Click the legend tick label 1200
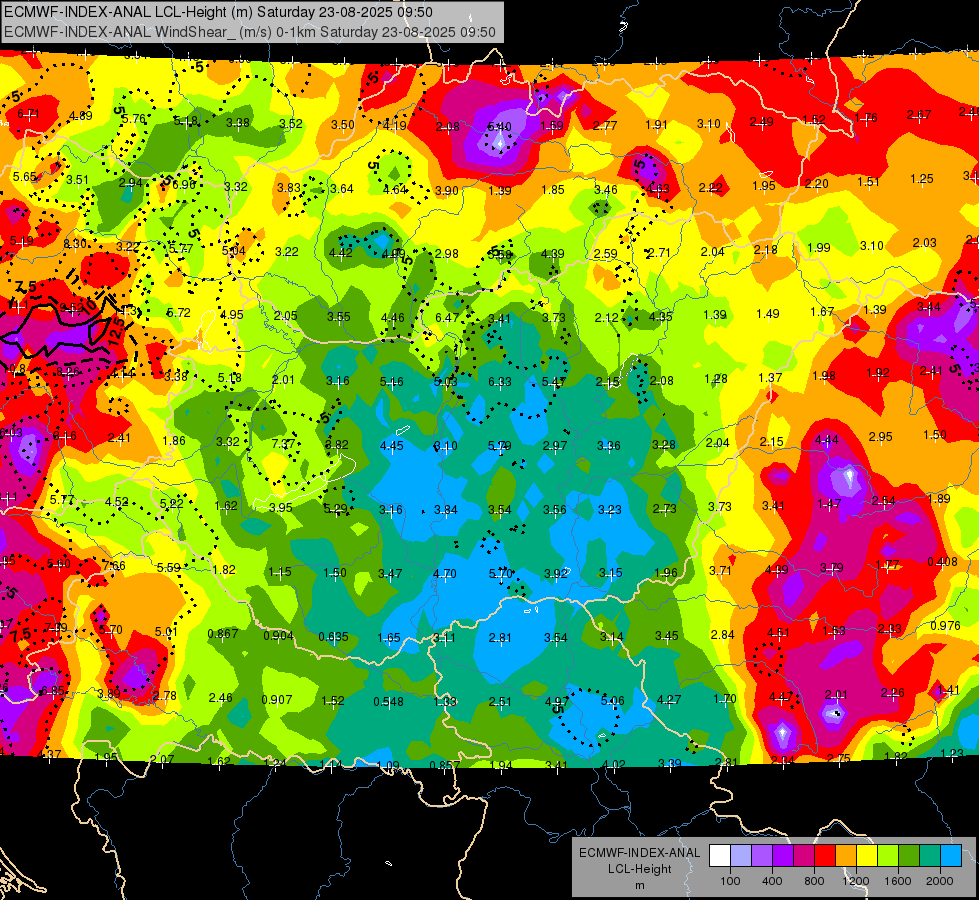Image resolution: width=979 pixels, height=900 pixels. tap(856, 881)
